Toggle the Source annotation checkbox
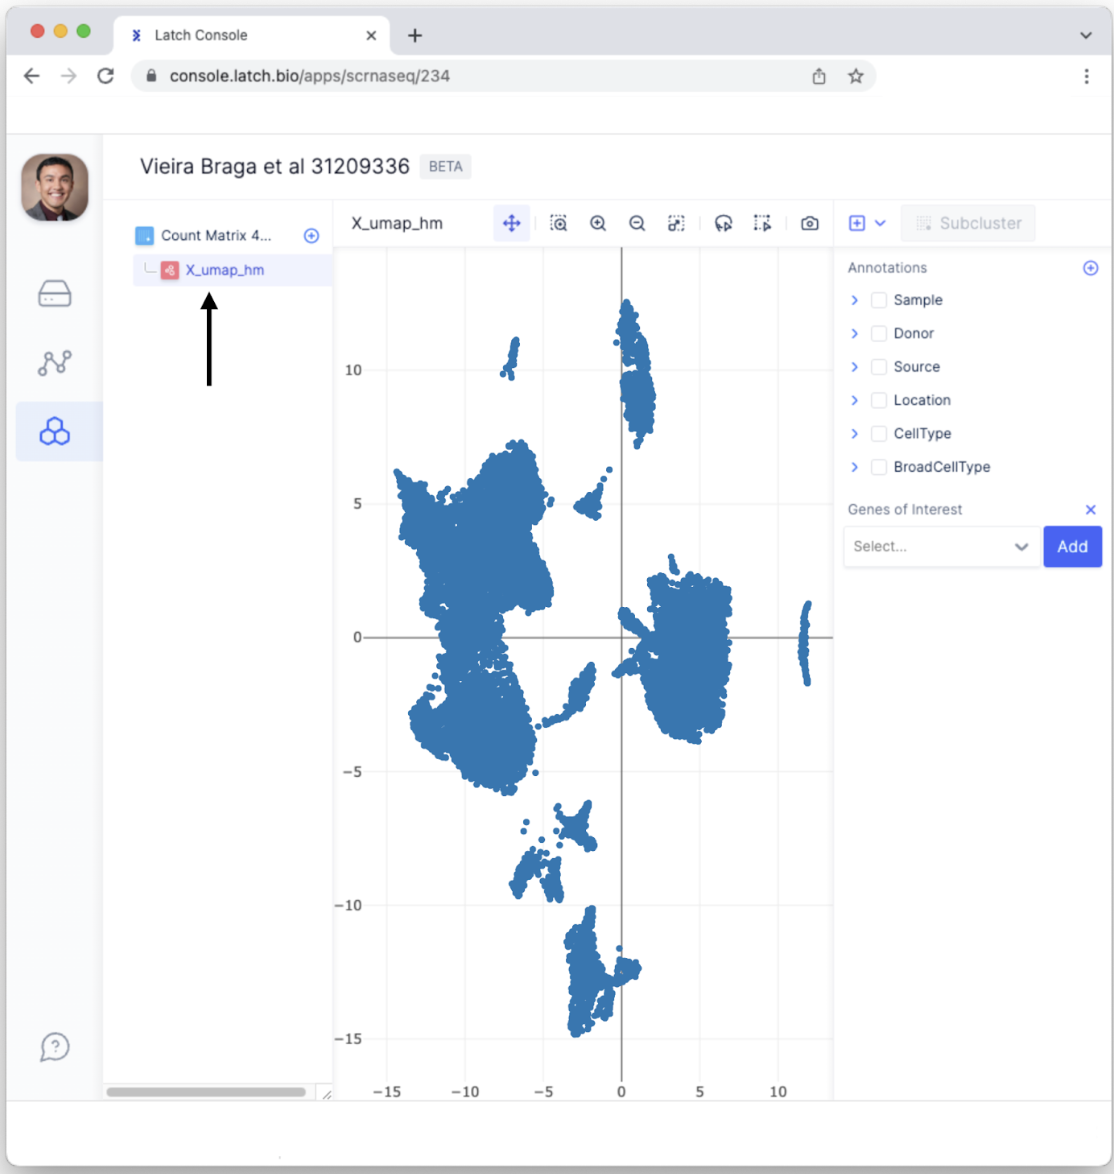This screenshot has width=1114, height=1174. pyautogui.click(x=879, y=367)
